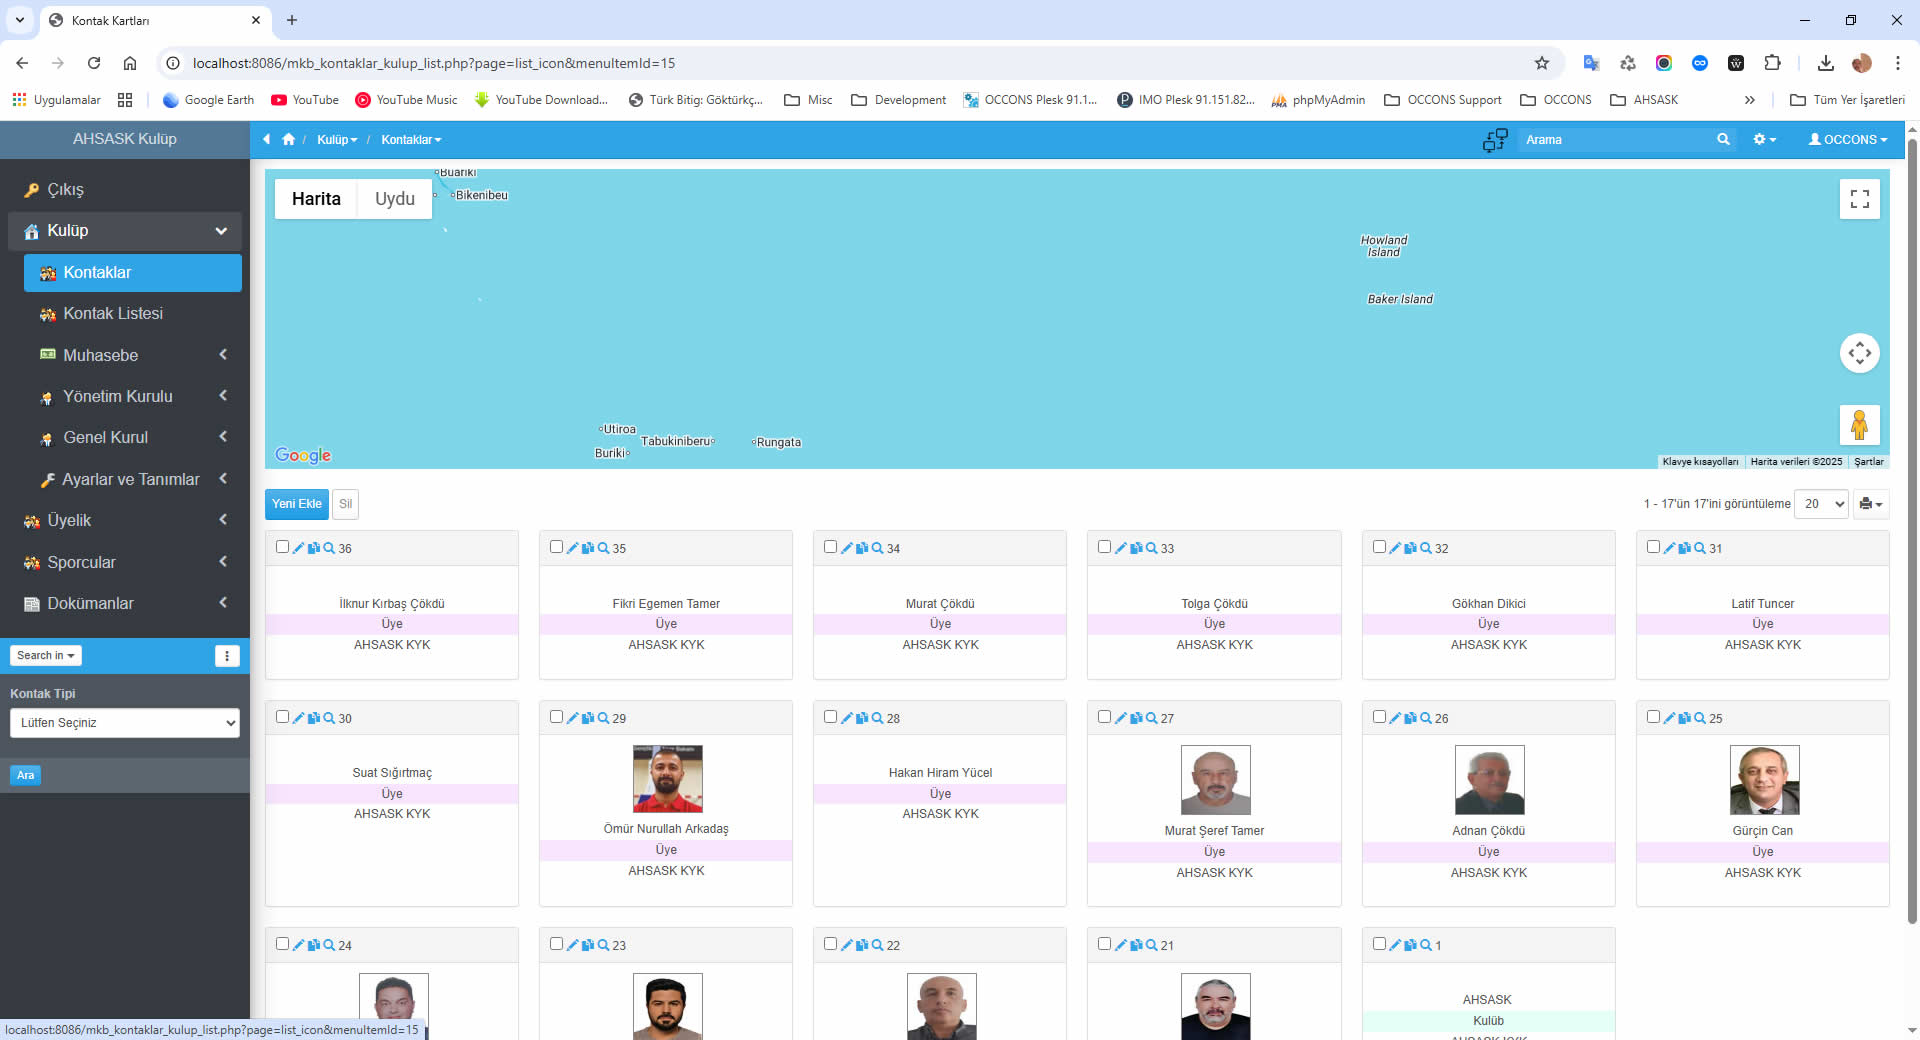This screenshot has width=1920, height=1040.
Task: Click the home icon in the breadcrumb
Action: pyautogui.click(x=288, y=140)
